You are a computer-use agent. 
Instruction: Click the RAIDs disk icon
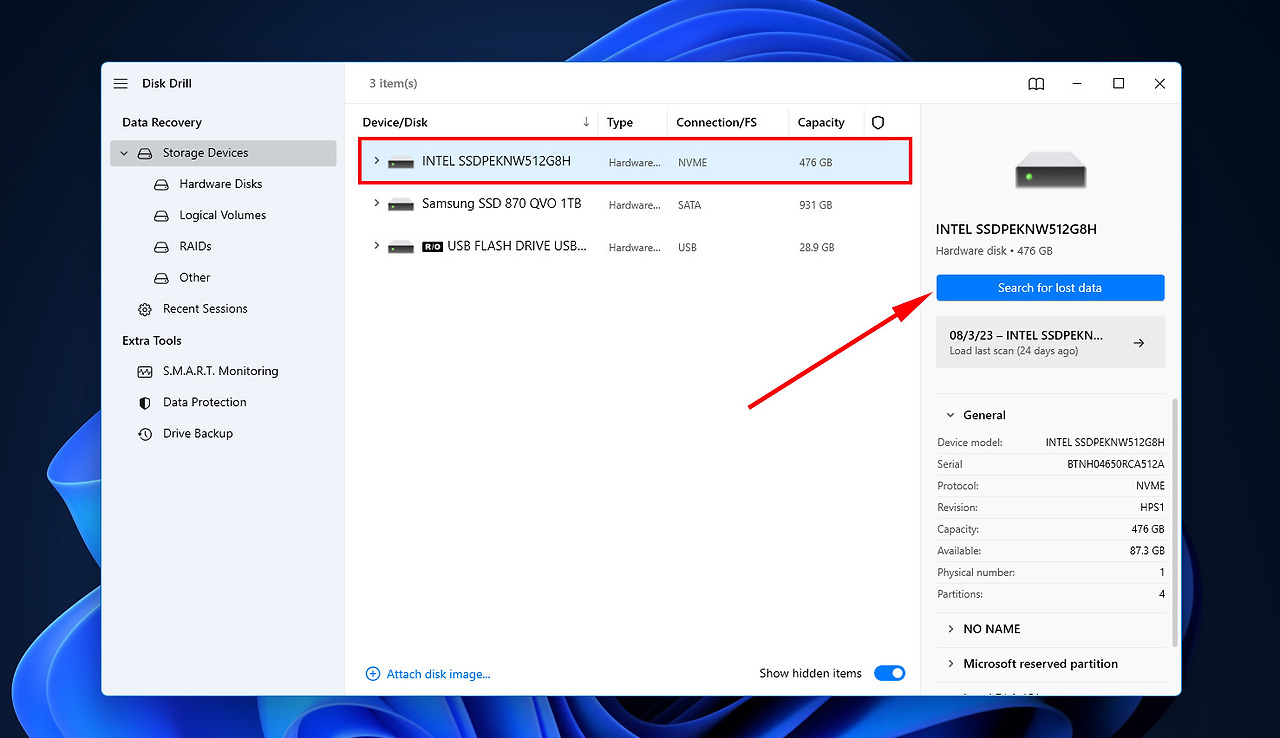coord(161,246)
